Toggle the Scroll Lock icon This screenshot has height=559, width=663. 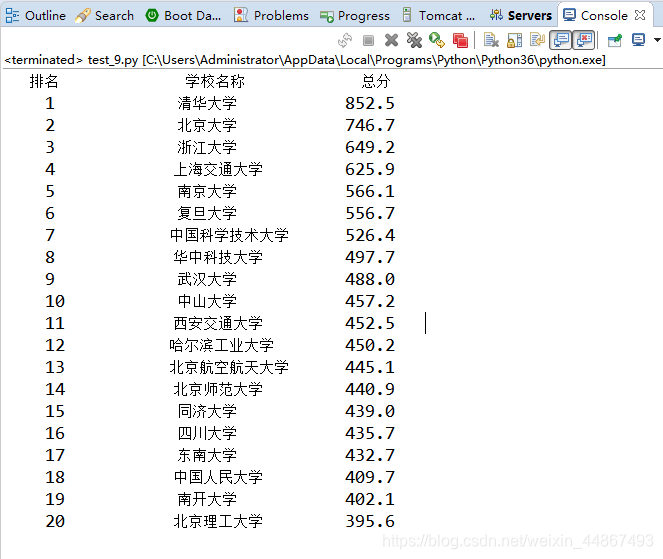(514, 40)
